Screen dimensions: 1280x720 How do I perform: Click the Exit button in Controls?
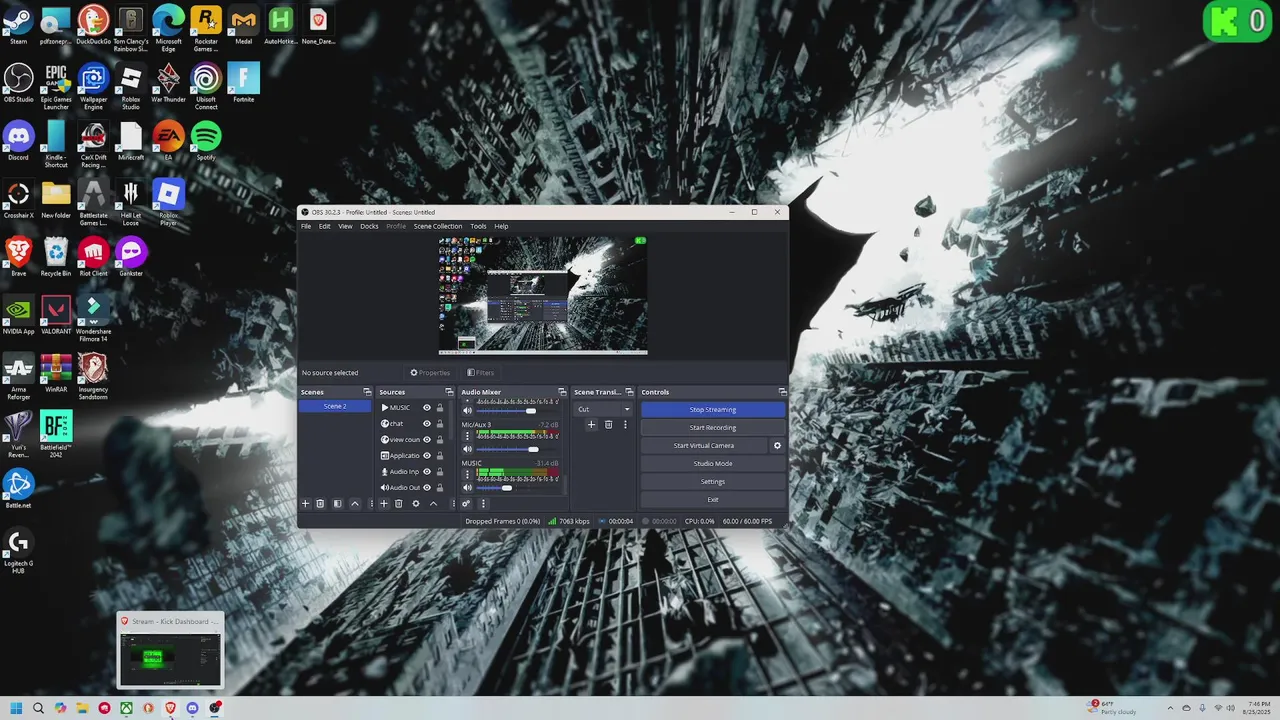[712, 500]
